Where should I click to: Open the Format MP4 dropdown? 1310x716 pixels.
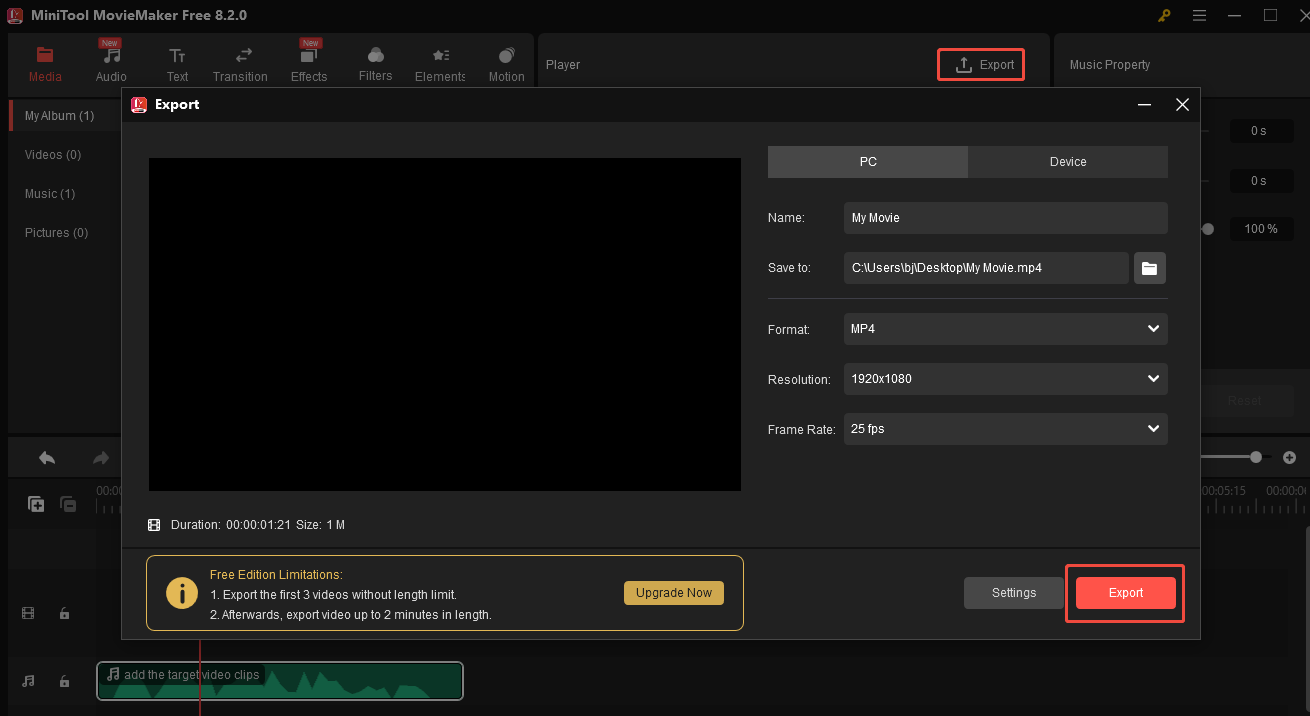click(1006, 329)
